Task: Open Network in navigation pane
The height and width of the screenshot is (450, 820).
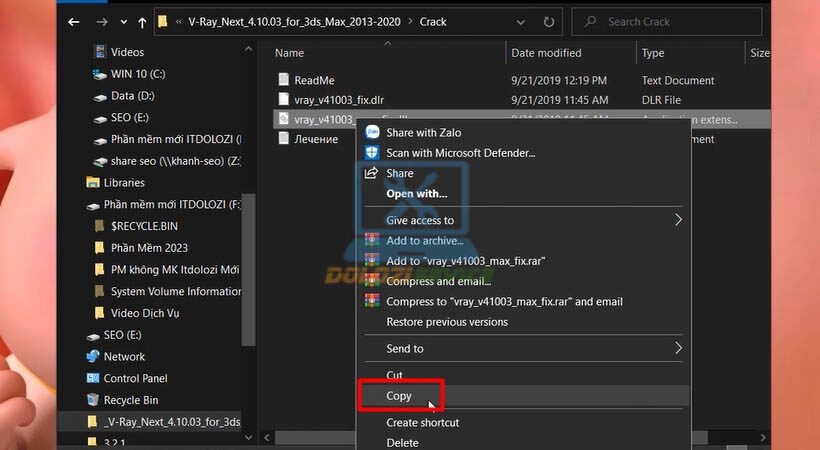Action: pyautogui.click(x=124, y=357)
